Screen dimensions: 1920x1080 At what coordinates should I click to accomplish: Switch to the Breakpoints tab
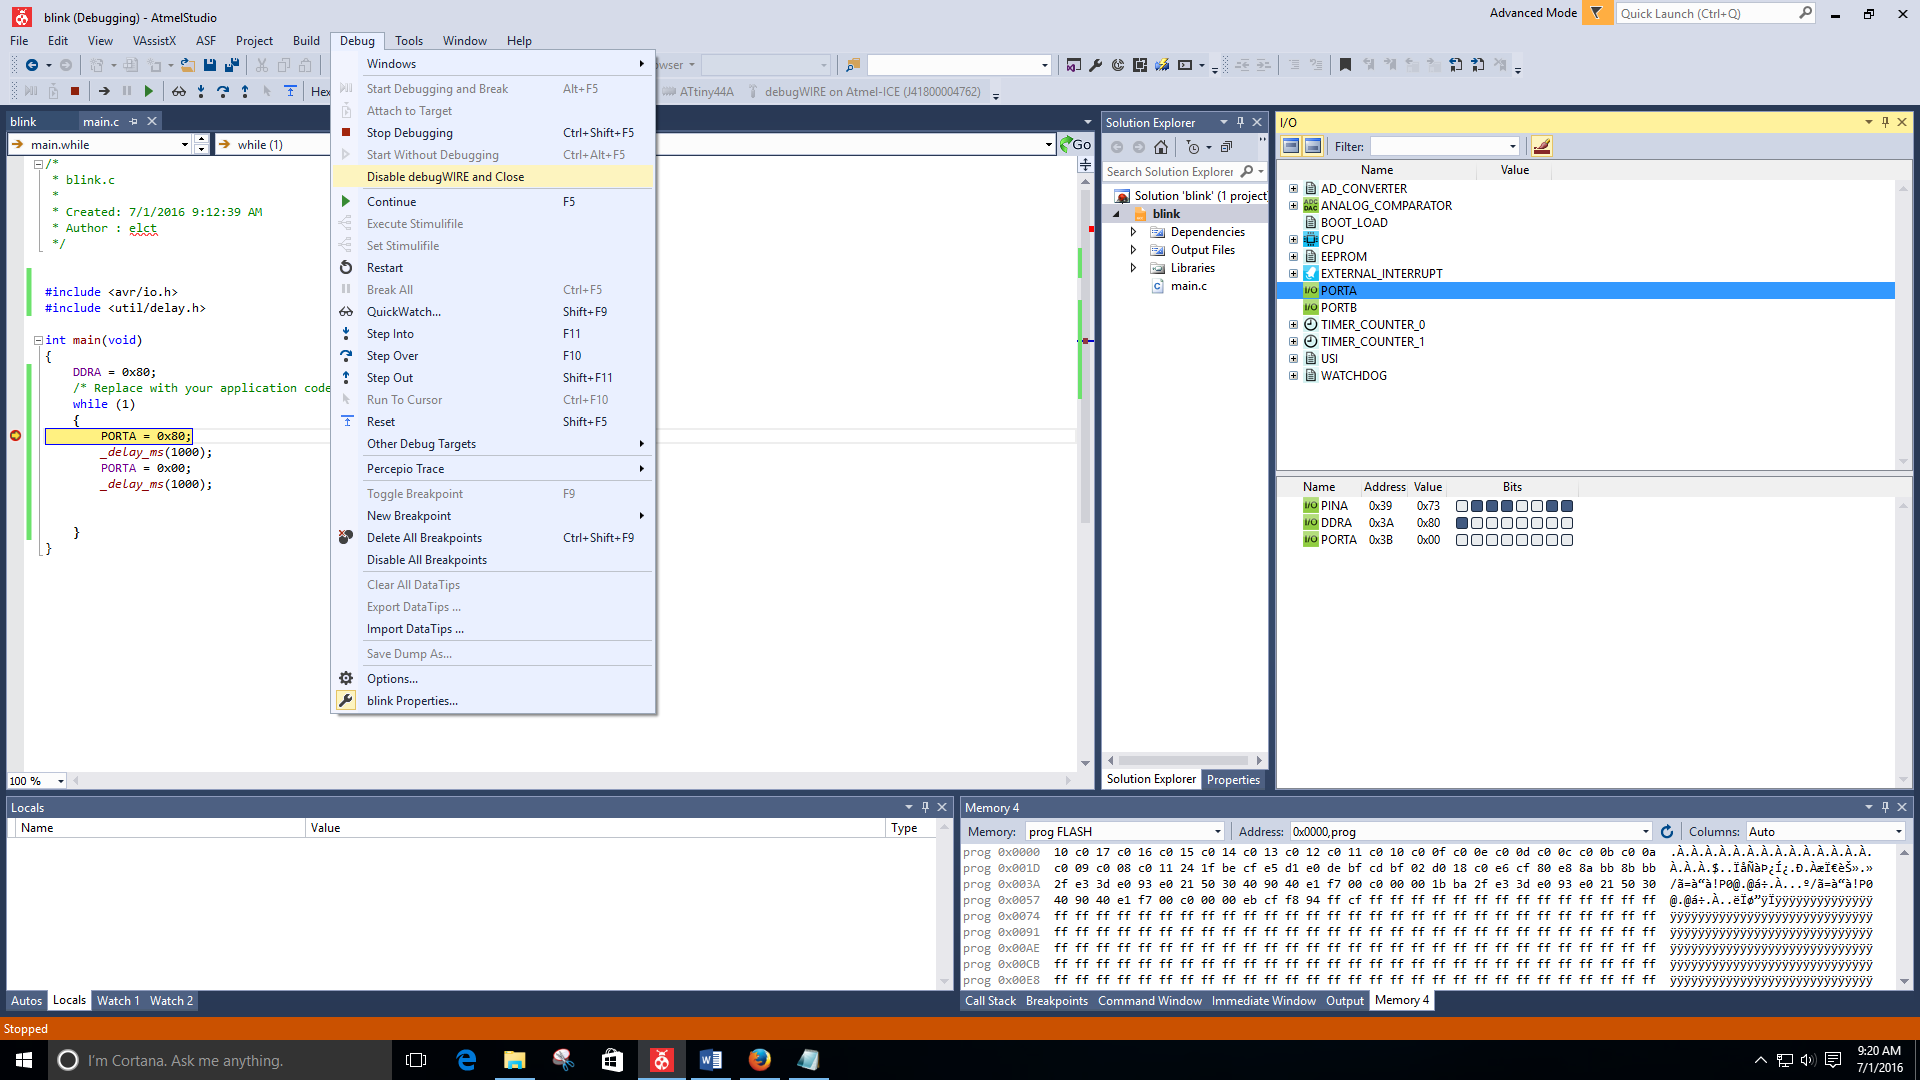1056,1001
